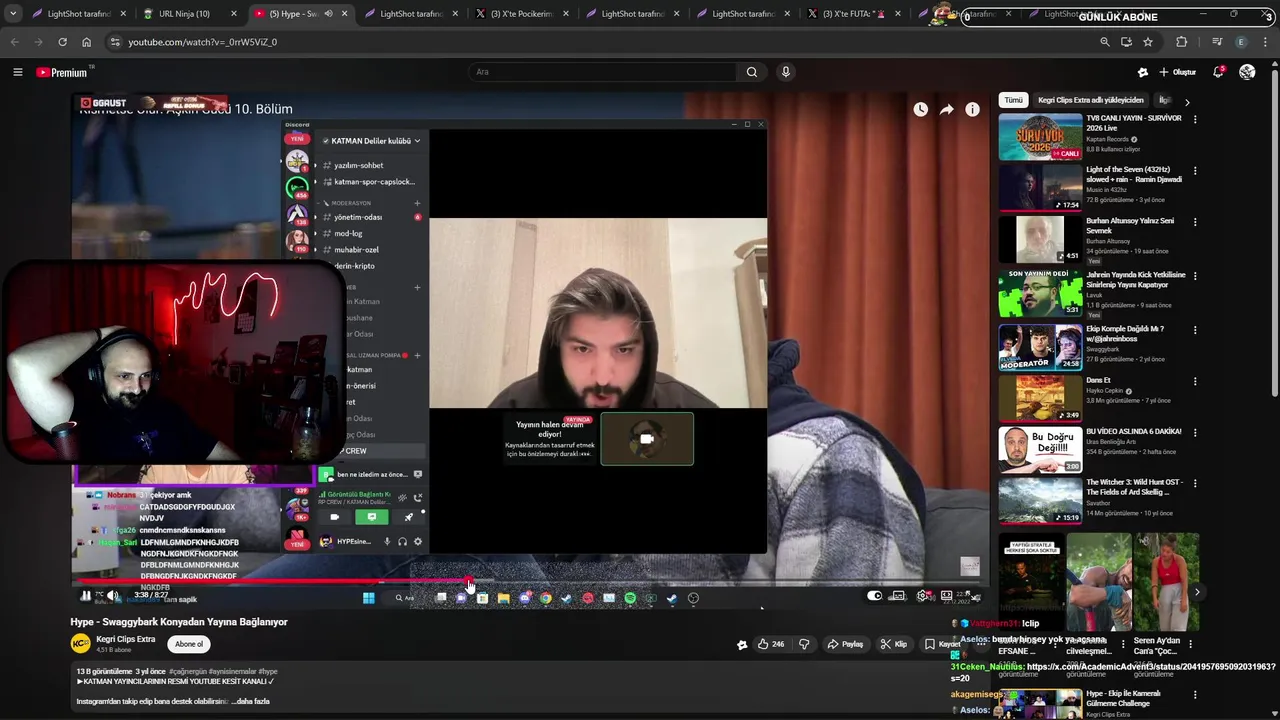Open Light of the Seven video title
The height and width of the screenshot is (720, 1280).
tap(1134, 175)
